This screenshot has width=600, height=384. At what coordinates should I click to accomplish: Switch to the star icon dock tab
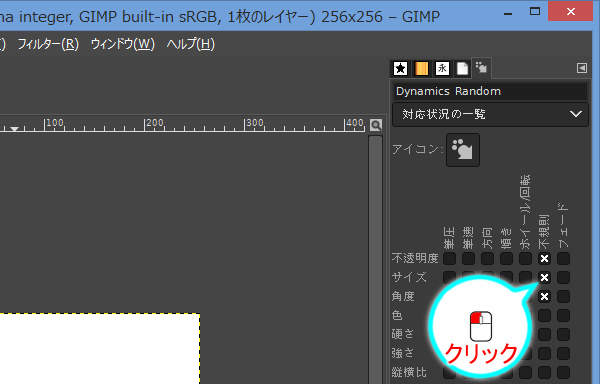[400, 69]
